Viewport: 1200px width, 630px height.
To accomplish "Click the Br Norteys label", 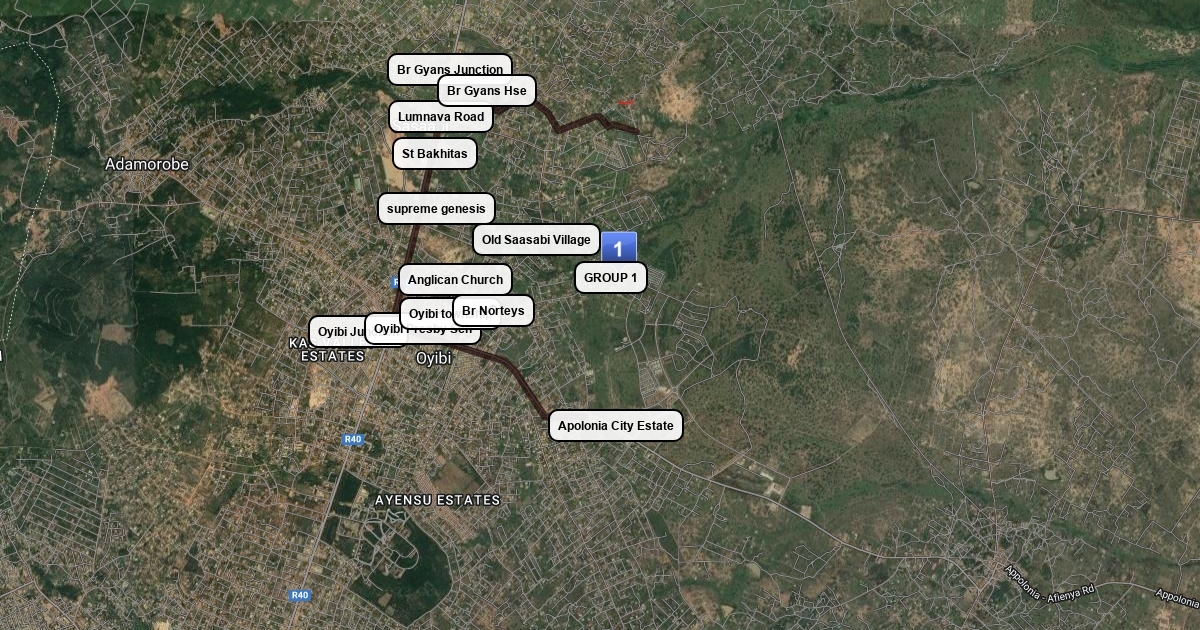I will pyautogui.click(x=493, y=311).
